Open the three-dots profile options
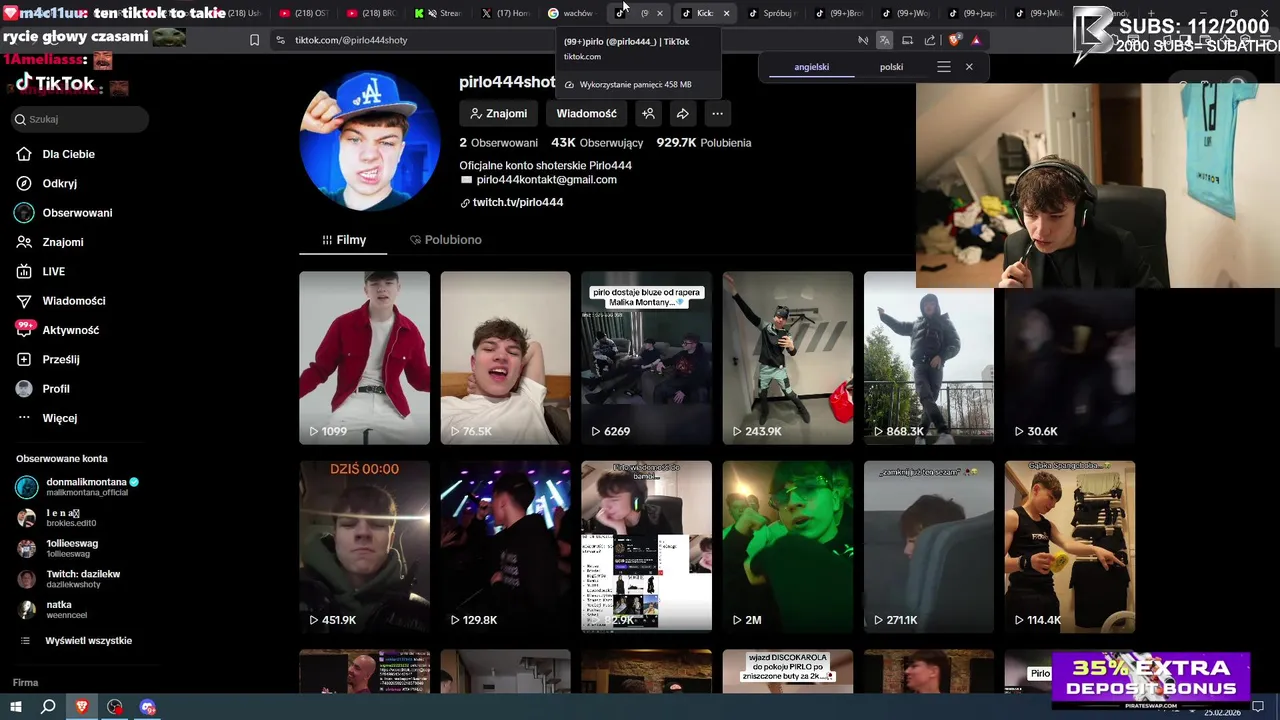Screen dimensions: 1280x720 [717, 114]
